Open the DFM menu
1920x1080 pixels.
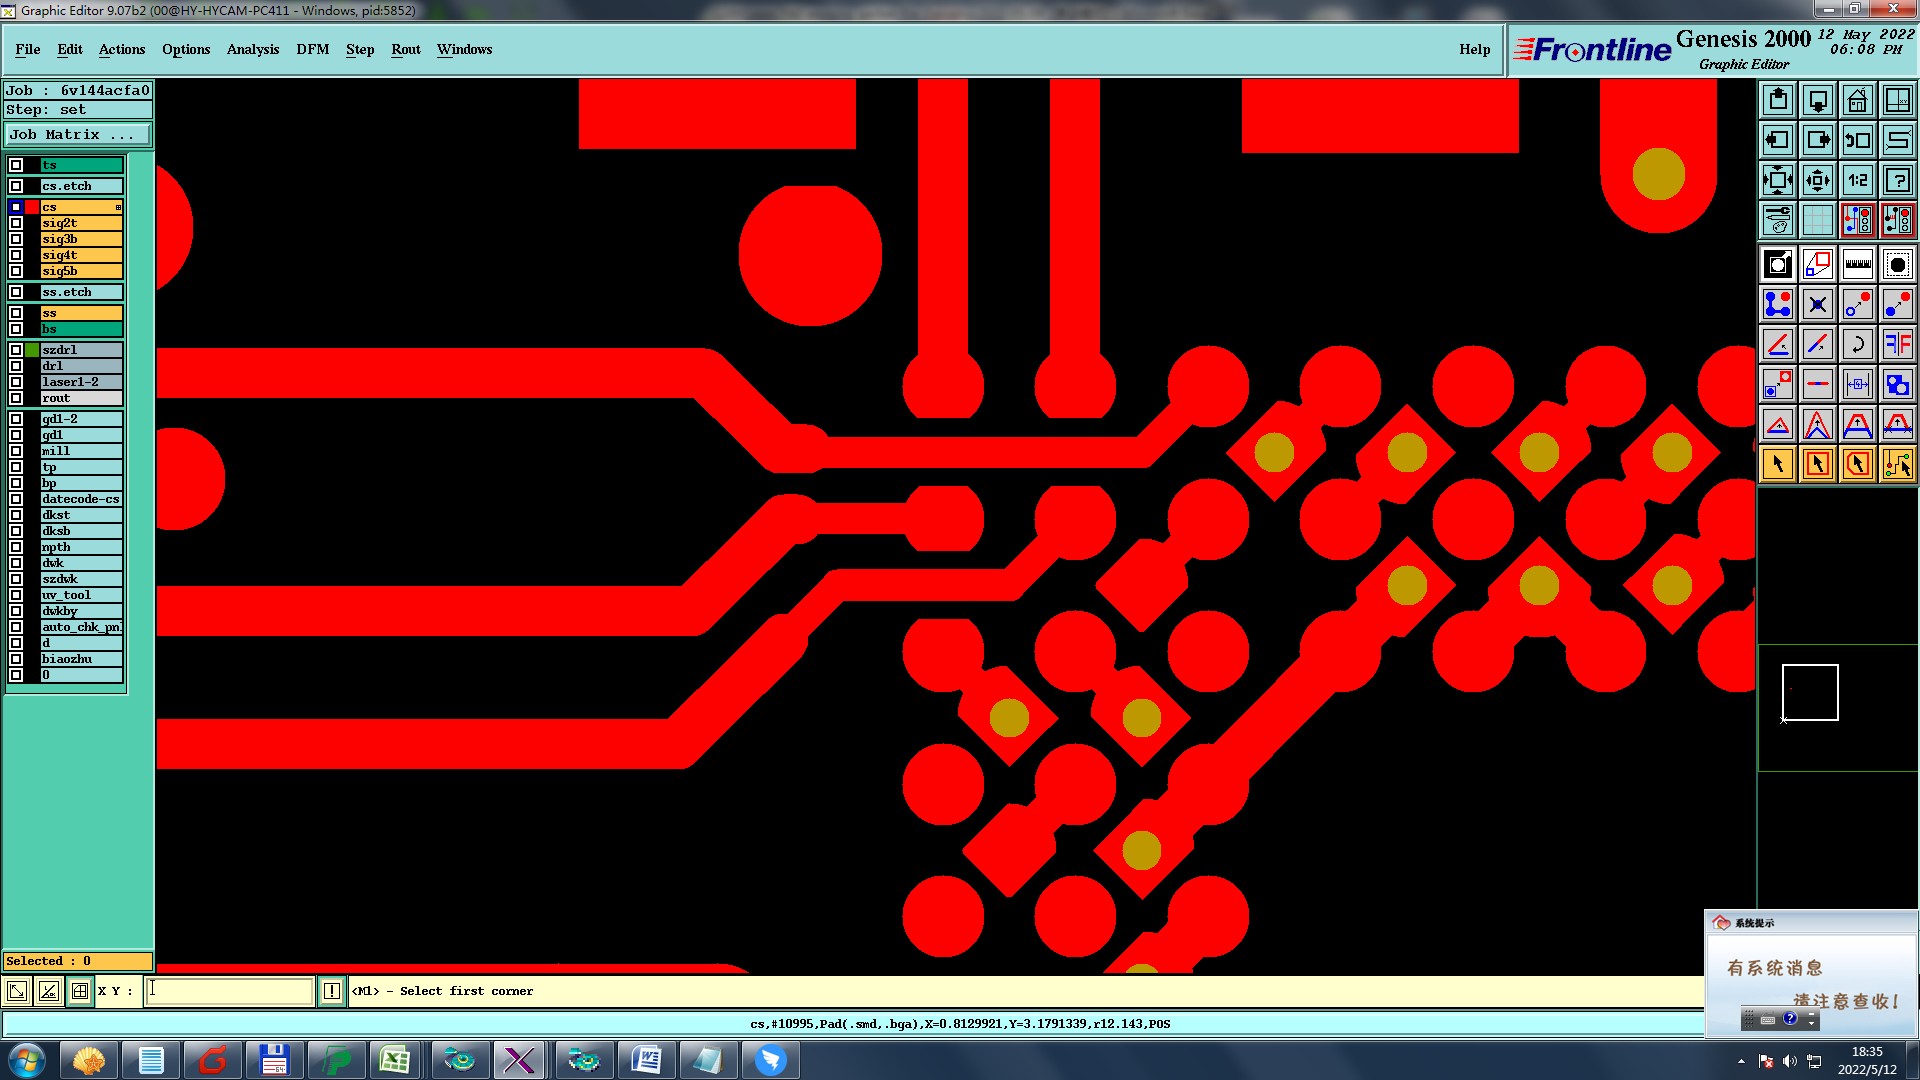point(312,49)
